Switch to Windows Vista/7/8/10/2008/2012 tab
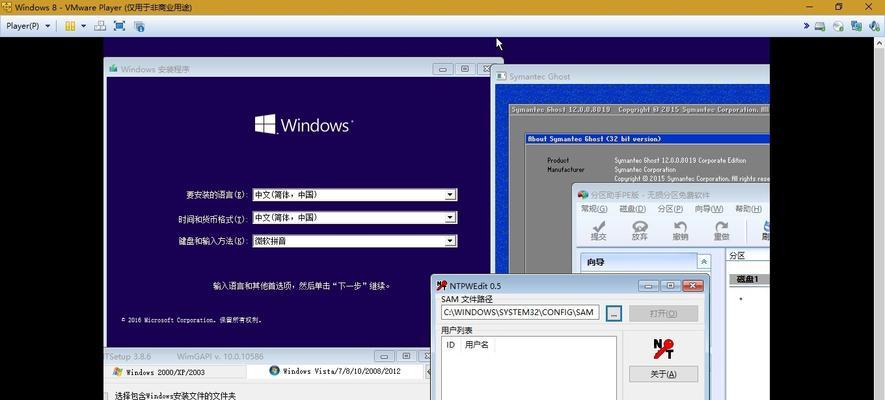Screen dimensions: 885x400 tap(335, 371)
